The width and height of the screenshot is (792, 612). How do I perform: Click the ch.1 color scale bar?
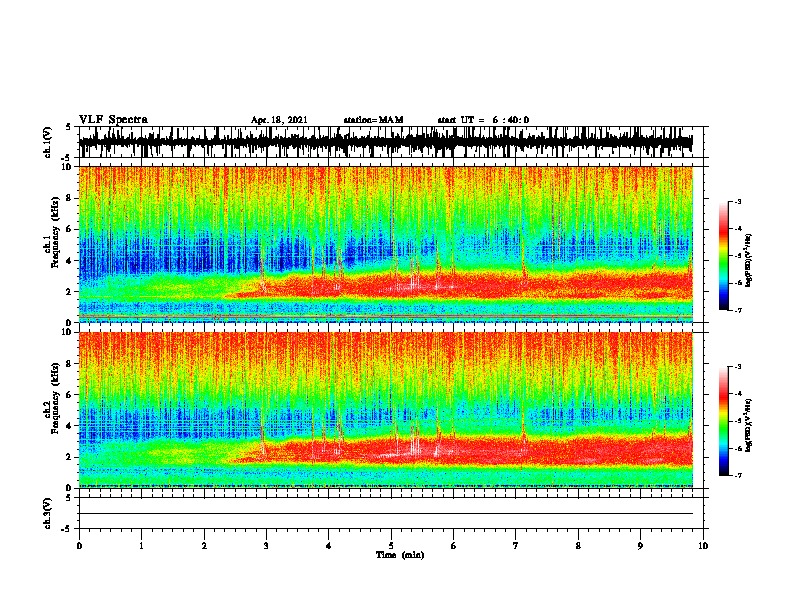pos(723,256)
